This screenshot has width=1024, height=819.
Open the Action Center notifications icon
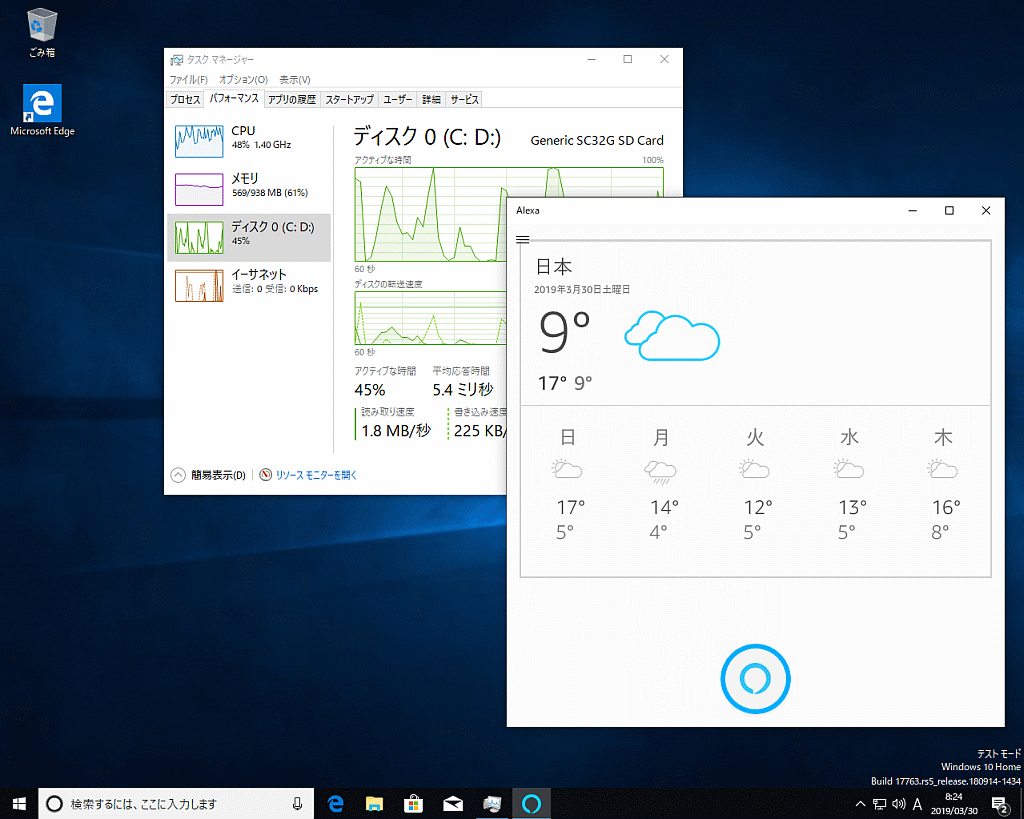point(1000,804)
